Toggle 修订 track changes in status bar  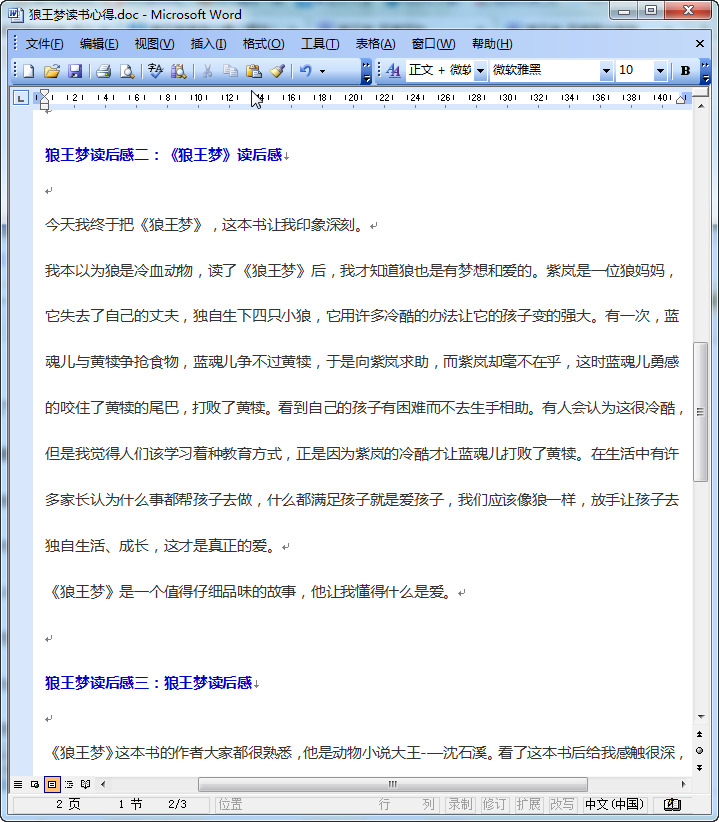click(x=494, y=804)
